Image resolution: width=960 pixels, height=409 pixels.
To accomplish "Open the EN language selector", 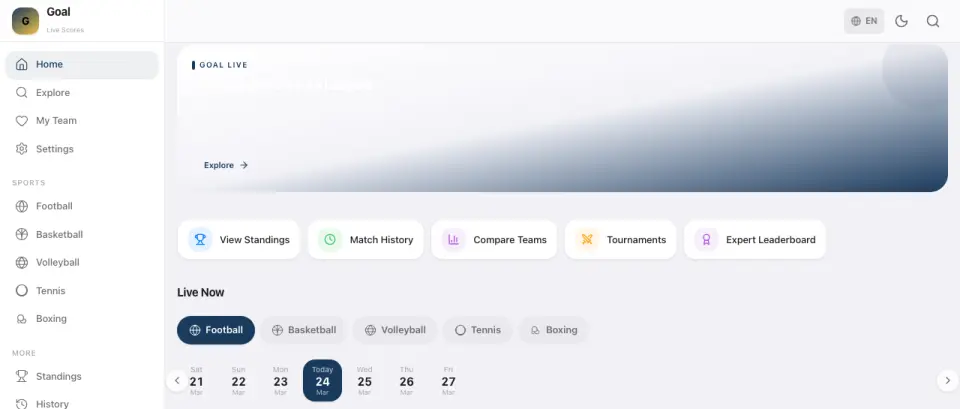I will click(x=864, y=21).
